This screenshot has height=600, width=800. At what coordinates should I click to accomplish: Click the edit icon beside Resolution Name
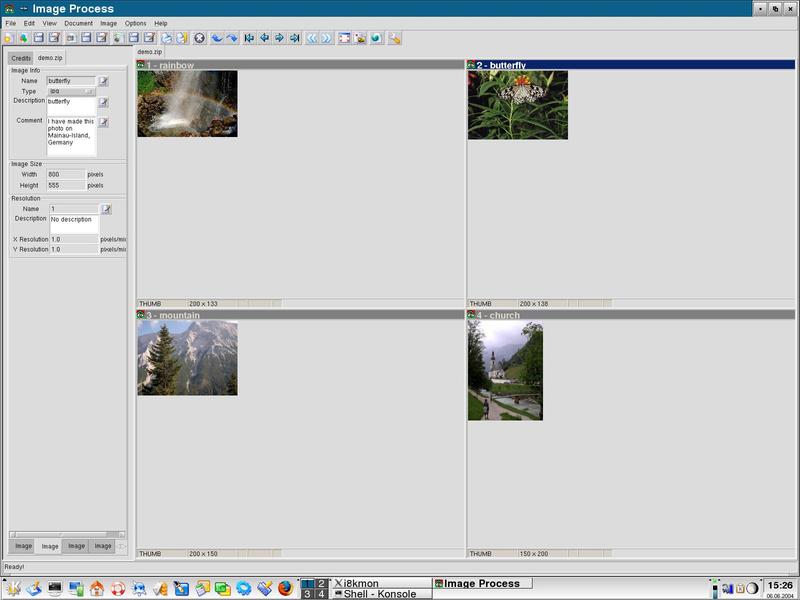coord(105,206)
